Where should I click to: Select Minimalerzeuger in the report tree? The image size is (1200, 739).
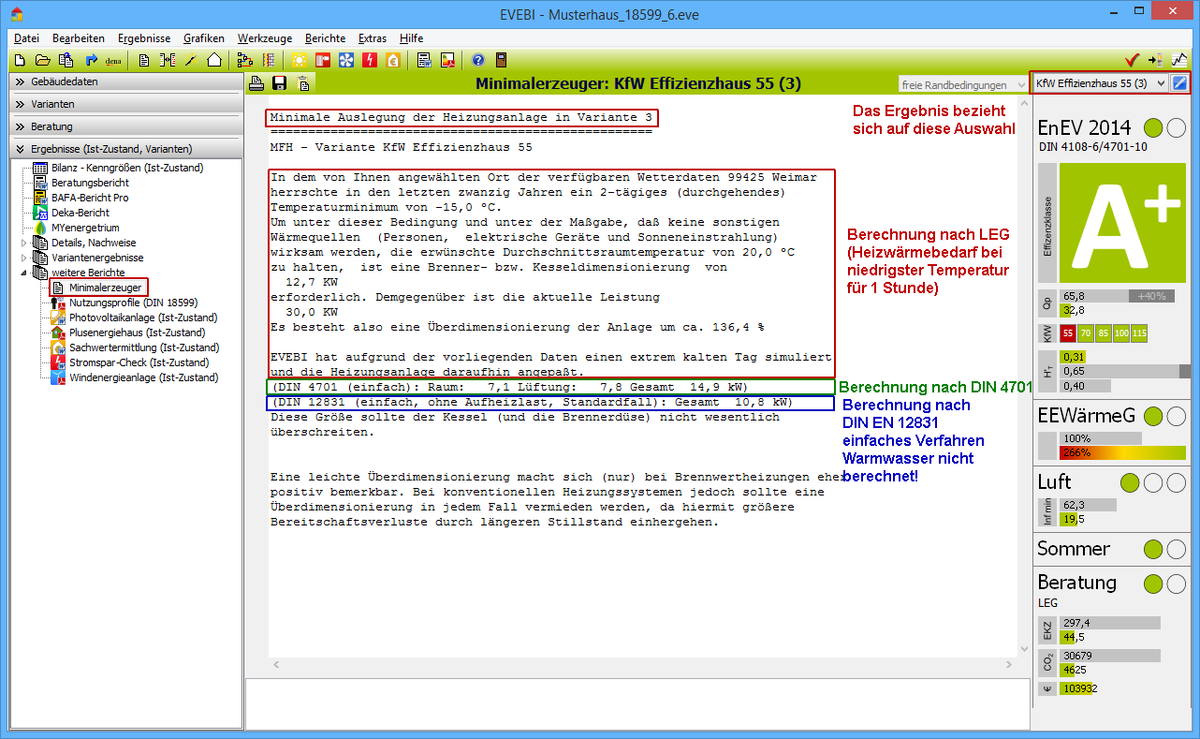(x=105, y=288)
